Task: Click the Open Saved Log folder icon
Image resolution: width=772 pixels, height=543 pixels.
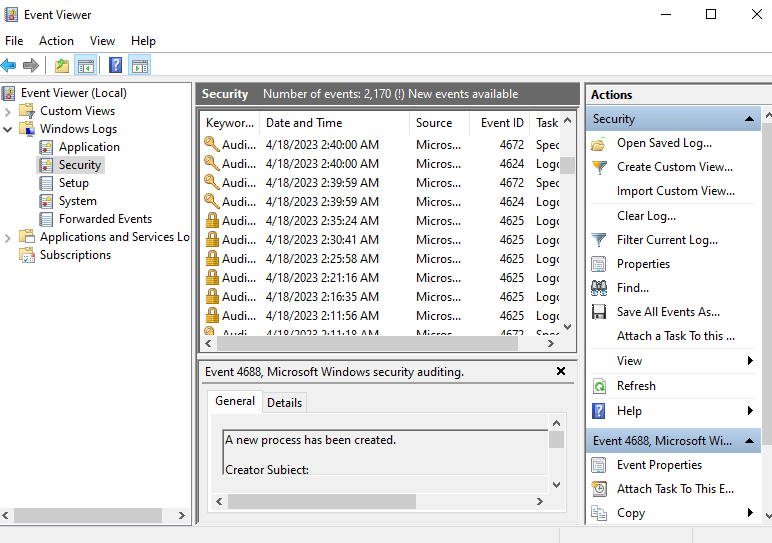Action: [x=599, y=144]
